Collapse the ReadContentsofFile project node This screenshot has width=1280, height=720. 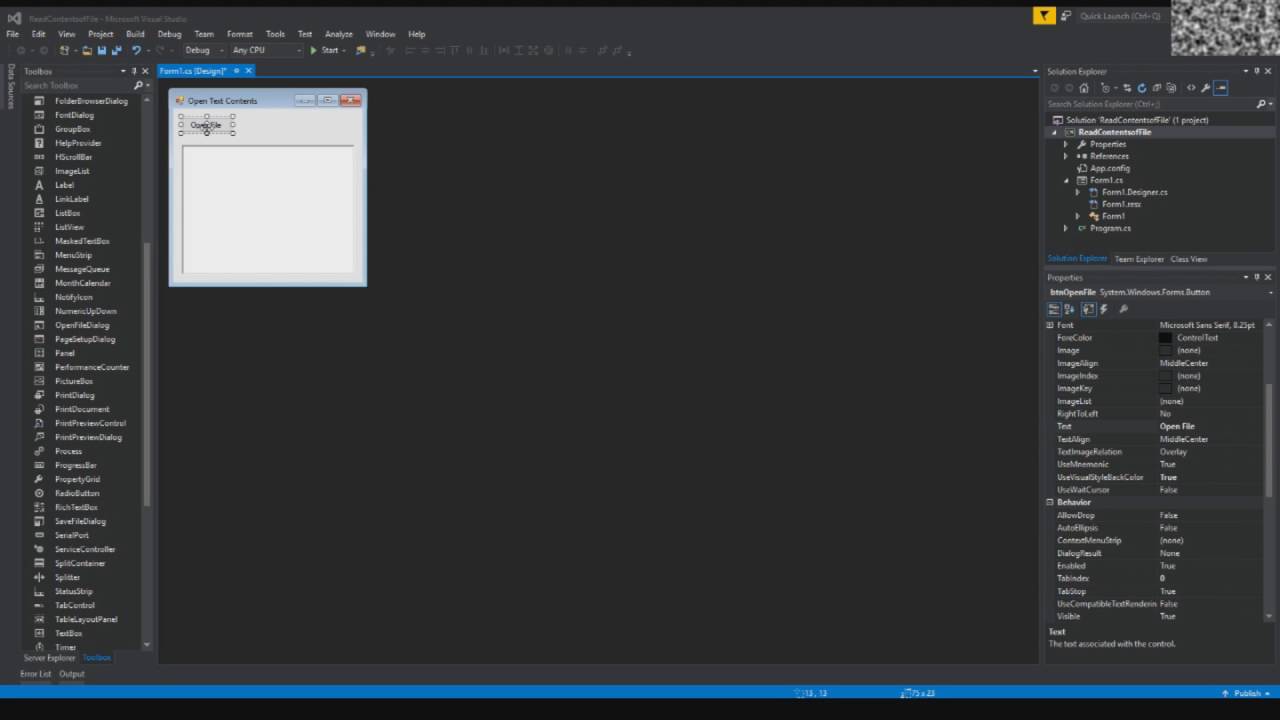pos(1054,132)
